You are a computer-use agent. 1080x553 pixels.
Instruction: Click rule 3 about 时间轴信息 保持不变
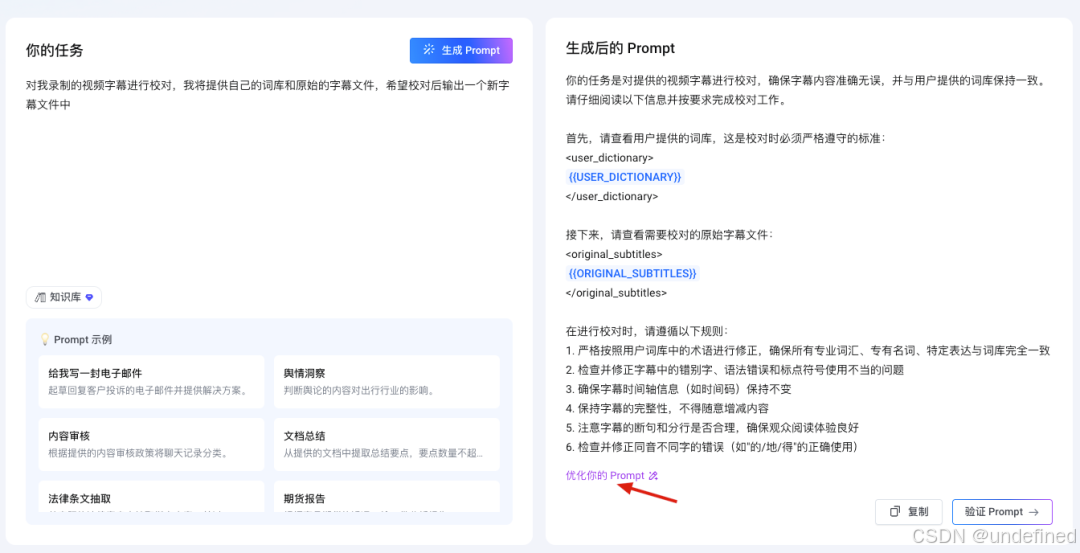pos(678,389)
